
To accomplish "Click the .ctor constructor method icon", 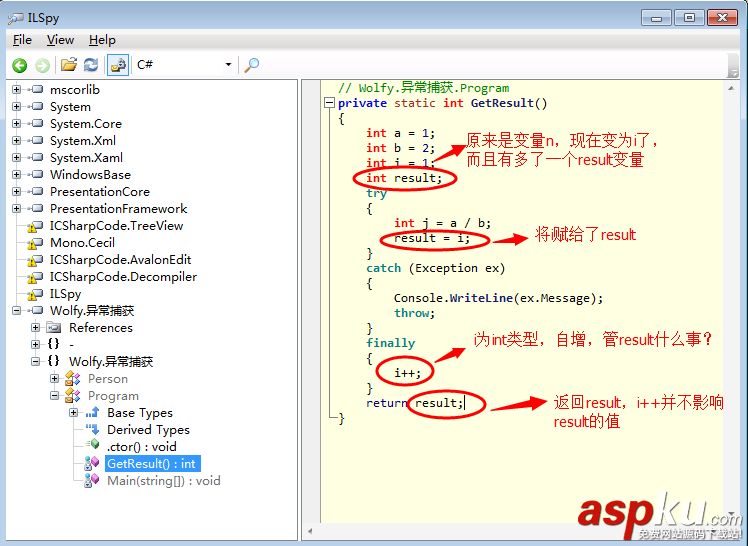I will point(92,445).
